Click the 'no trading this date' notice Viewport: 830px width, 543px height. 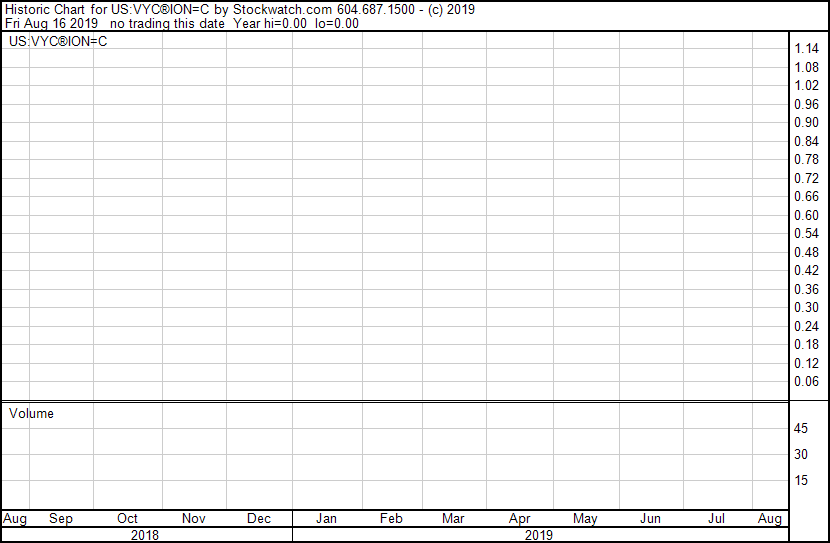click(x=167, y=24)
